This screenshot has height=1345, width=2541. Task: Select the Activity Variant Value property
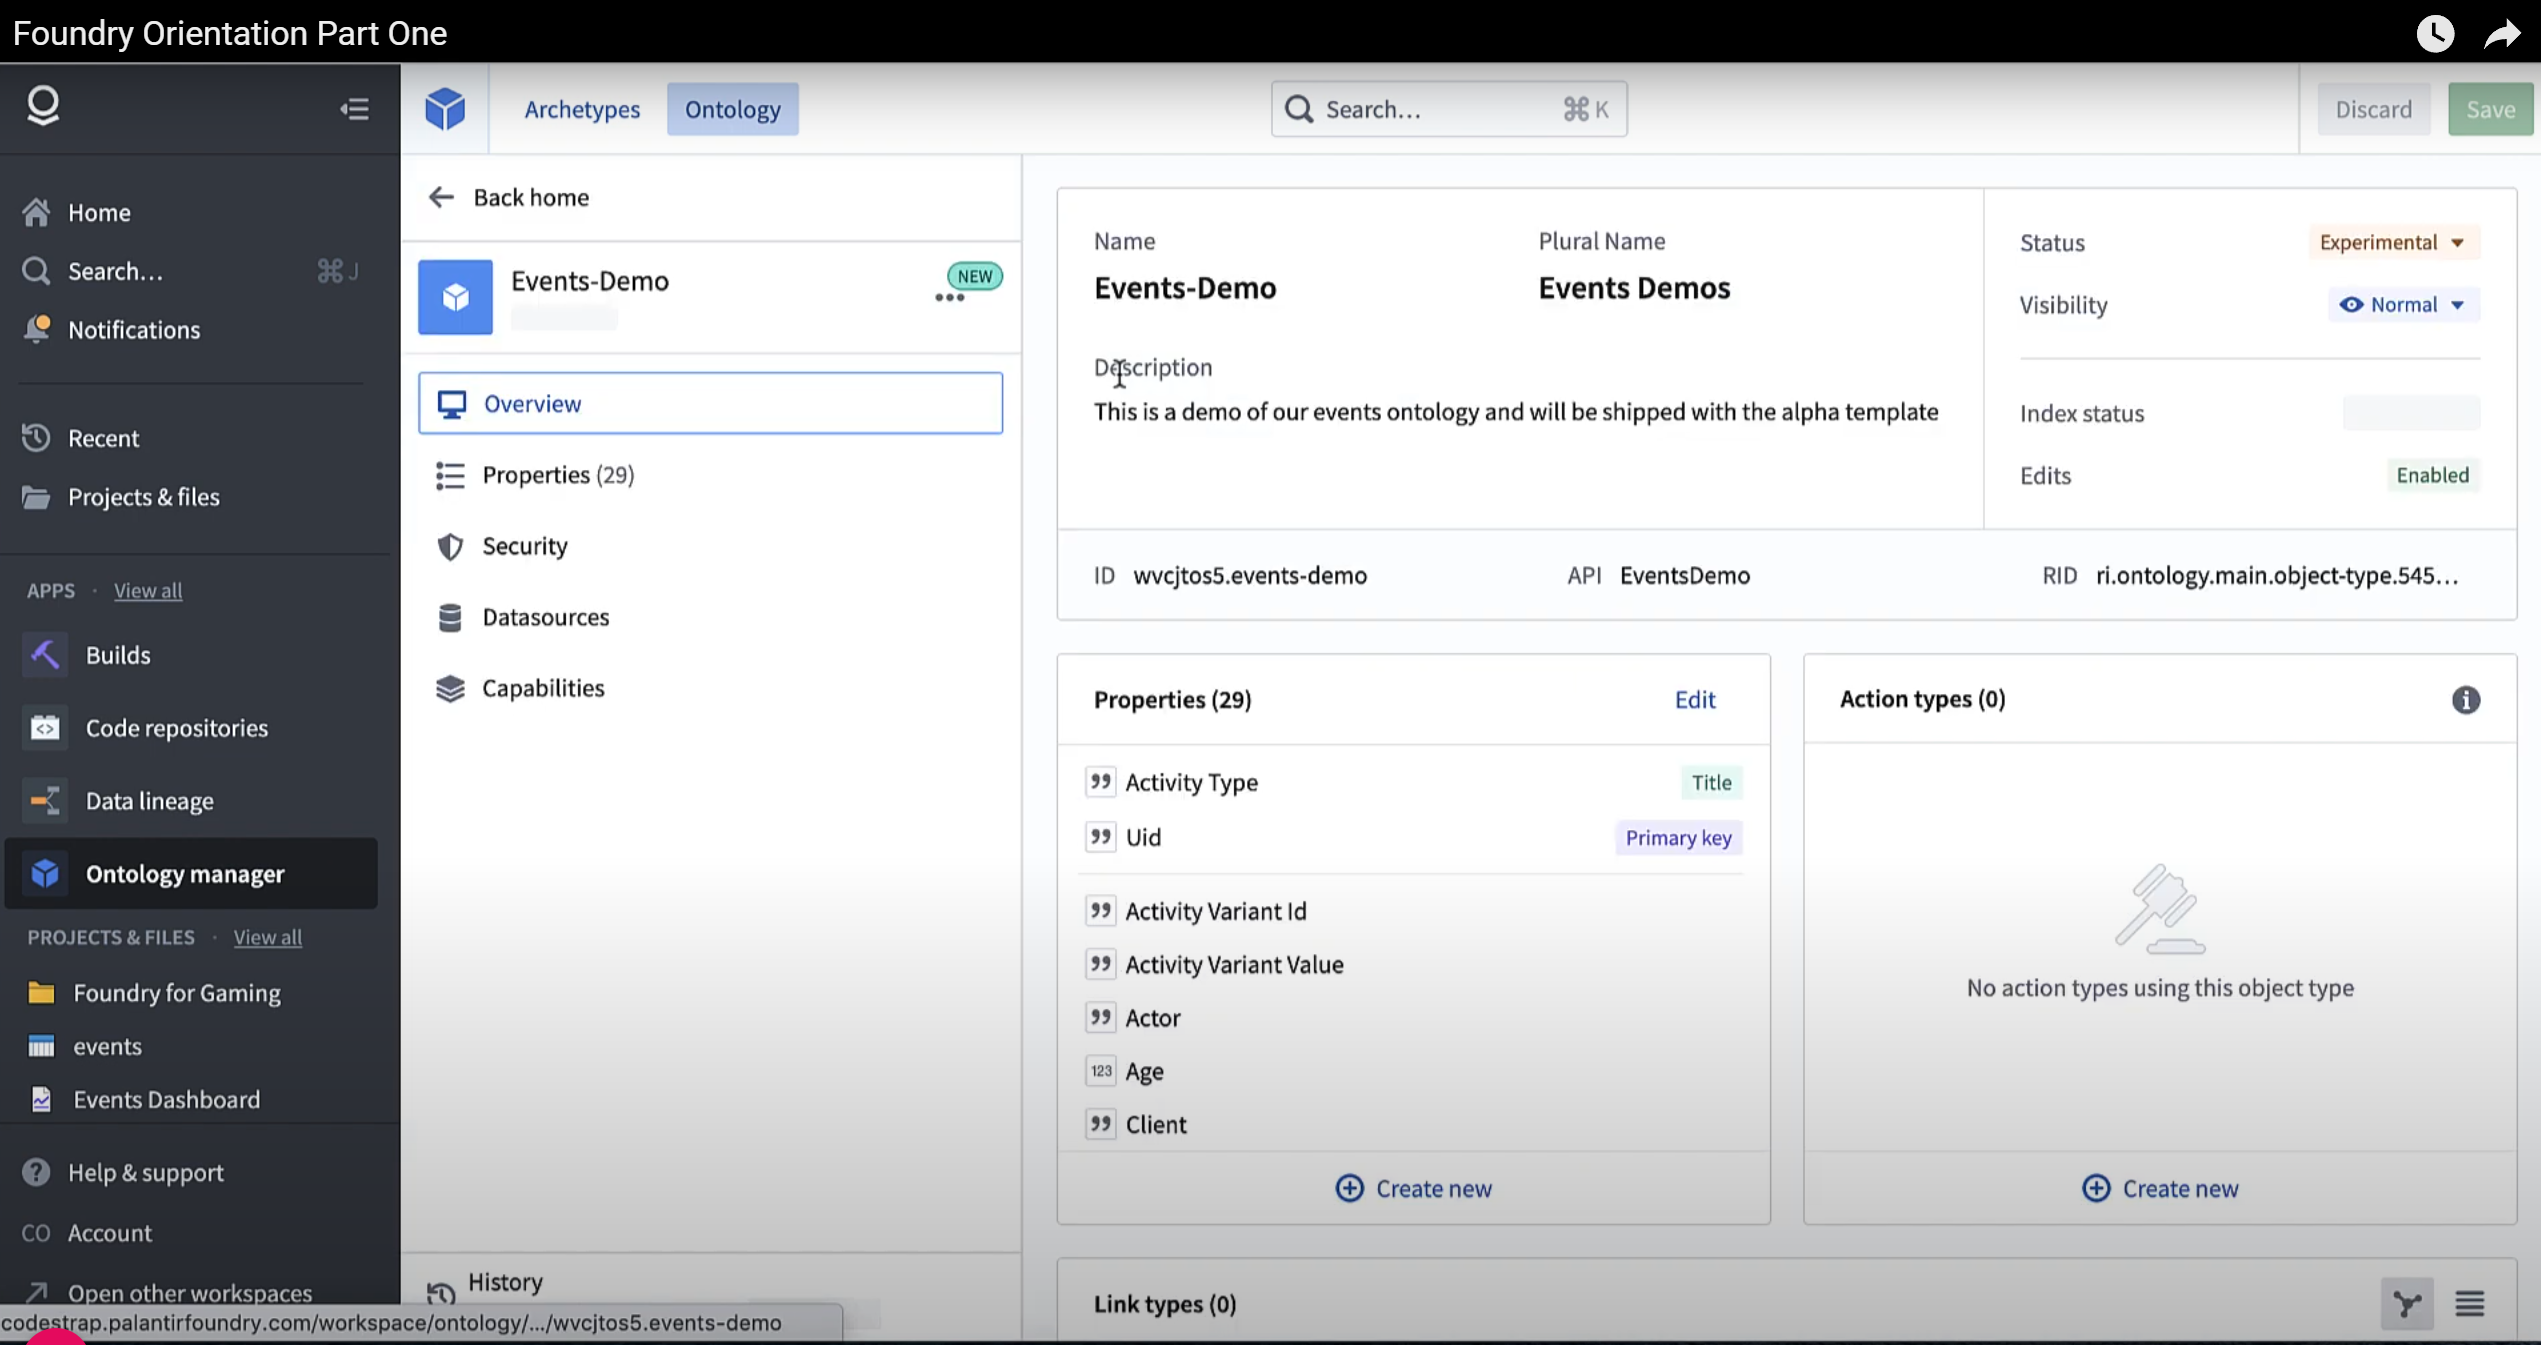1413,964
